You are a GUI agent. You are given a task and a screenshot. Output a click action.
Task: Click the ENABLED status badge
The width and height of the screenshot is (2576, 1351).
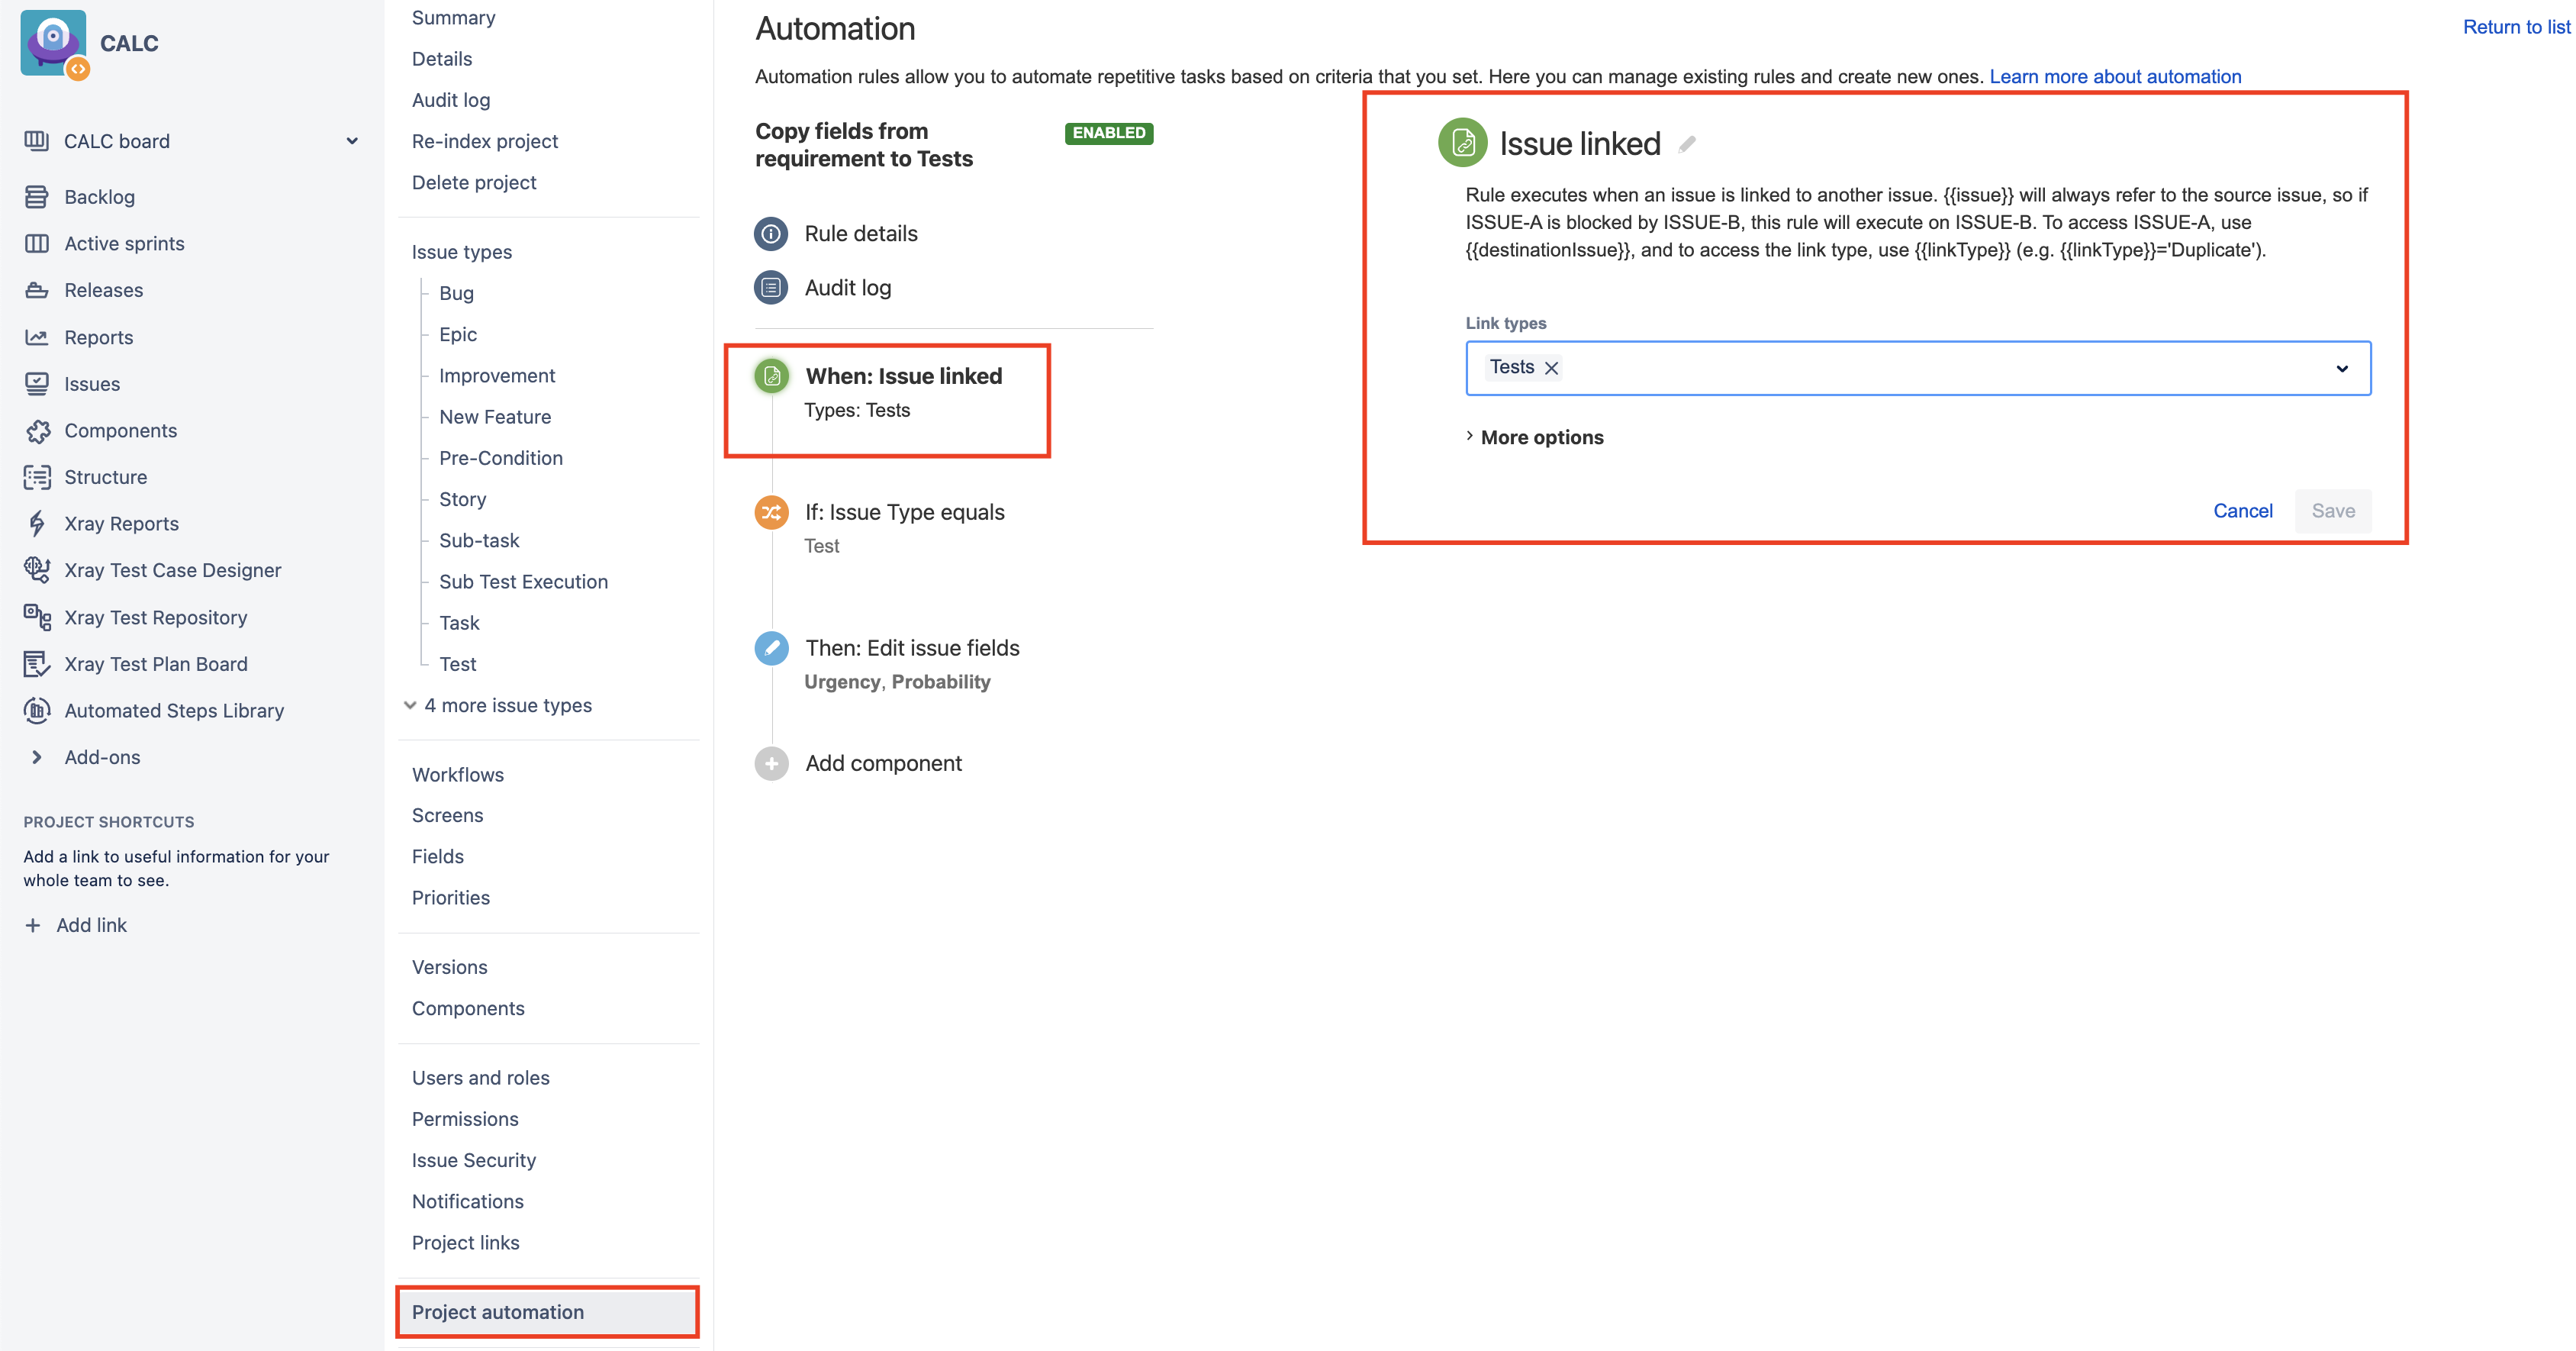coord(1108,133)
